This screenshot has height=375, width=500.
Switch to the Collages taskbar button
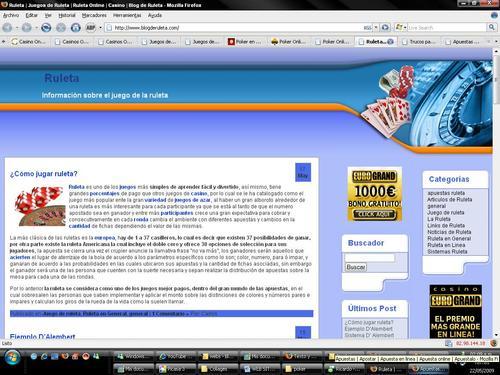tap(217, 369)
